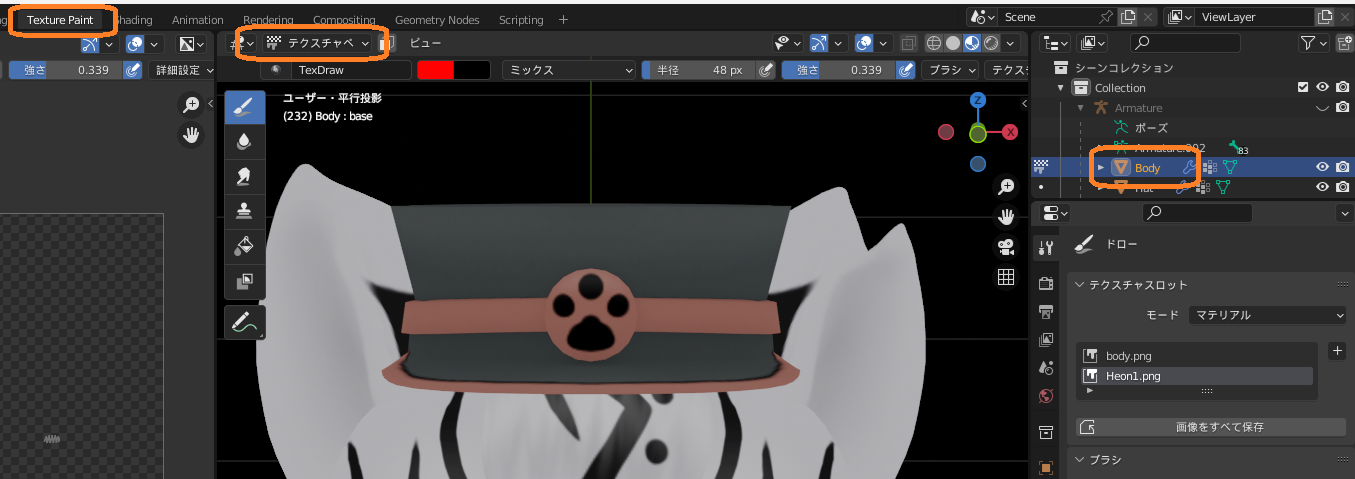
Task: Open the Tool properties tab
Action: [x=1046, y=247]
